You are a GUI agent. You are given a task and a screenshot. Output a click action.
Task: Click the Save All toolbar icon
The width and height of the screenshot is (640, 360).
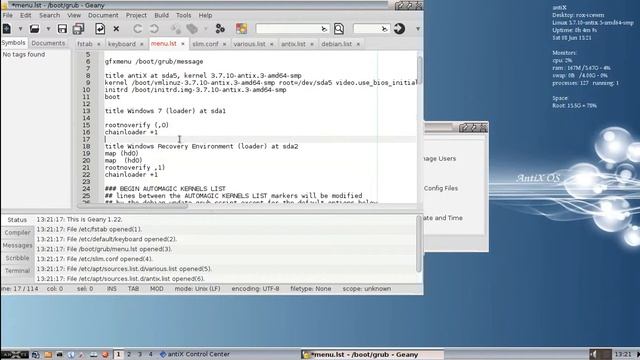(x=78, y=29)
